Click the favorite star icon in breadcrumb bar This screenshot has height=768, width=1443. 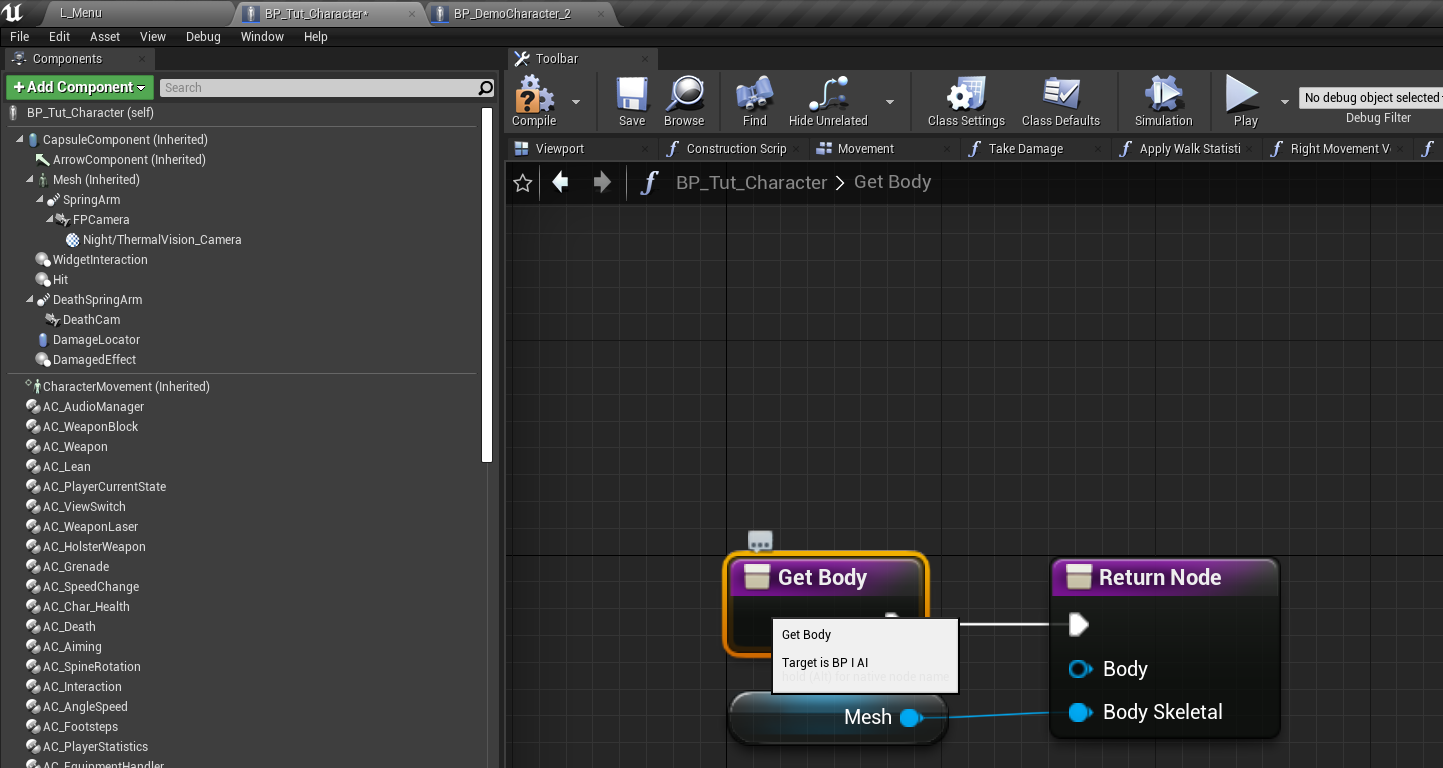pos(522,183)
